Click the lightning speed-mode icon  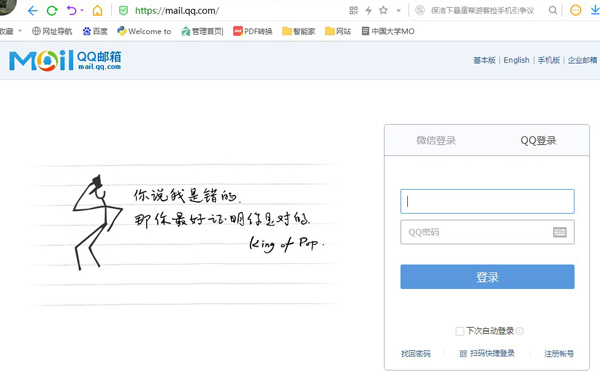coord(368,10)
